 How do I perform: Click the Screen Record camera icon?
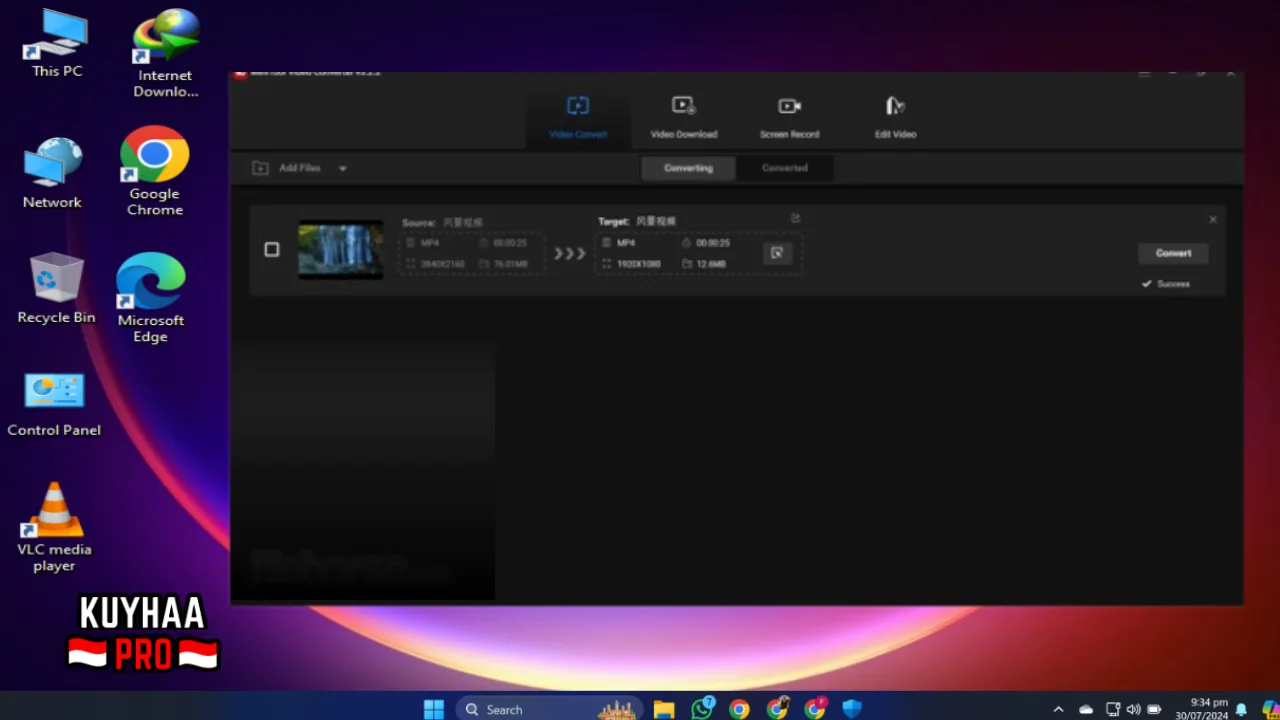(x=789, y=106)
